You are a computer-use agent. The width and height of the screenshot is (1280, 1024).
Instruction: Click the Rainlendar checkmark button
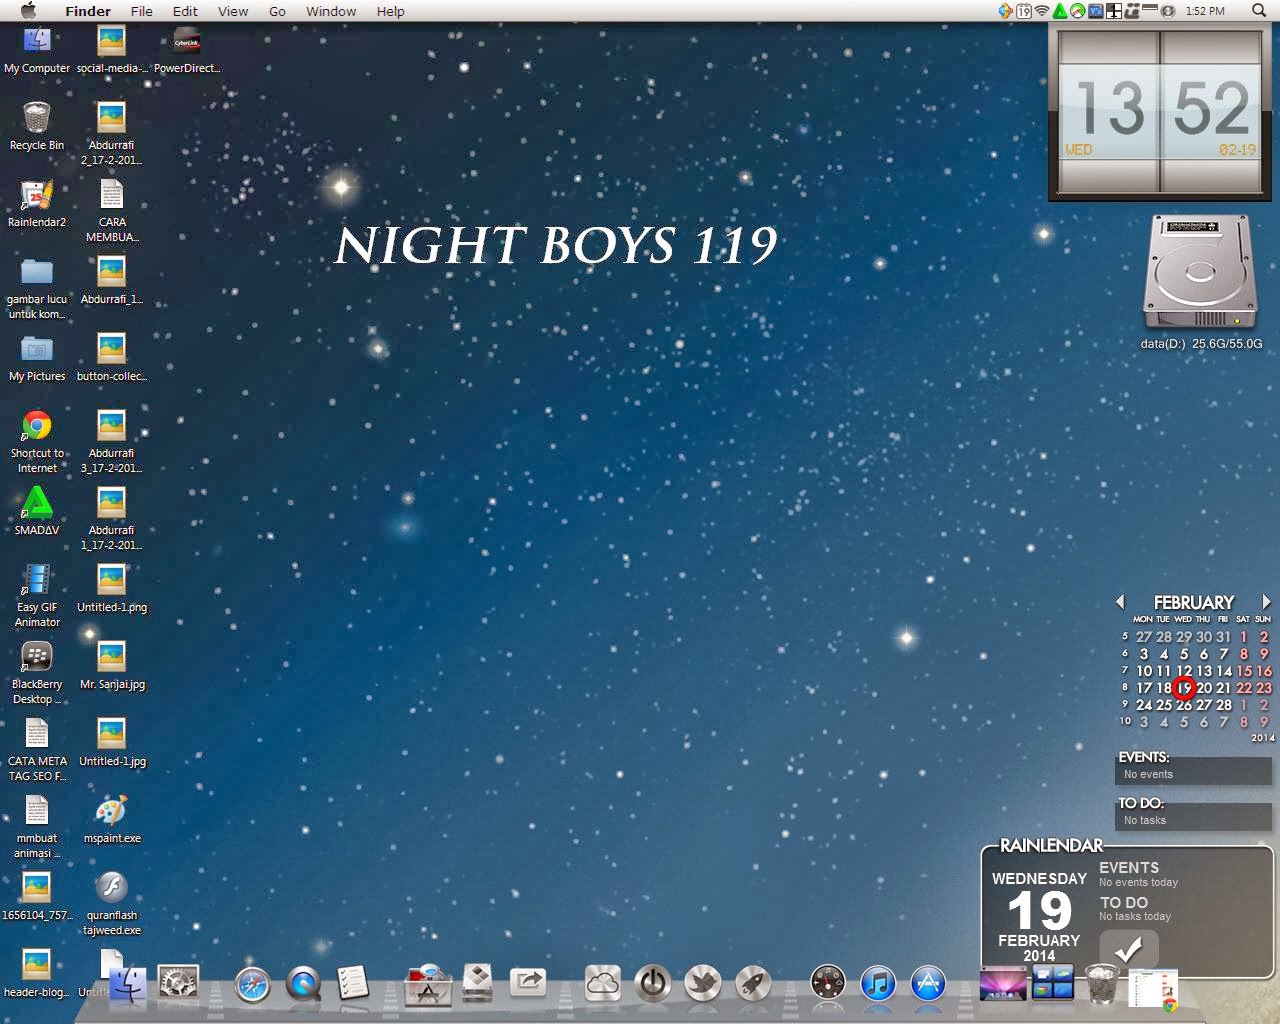[1128, 949]
